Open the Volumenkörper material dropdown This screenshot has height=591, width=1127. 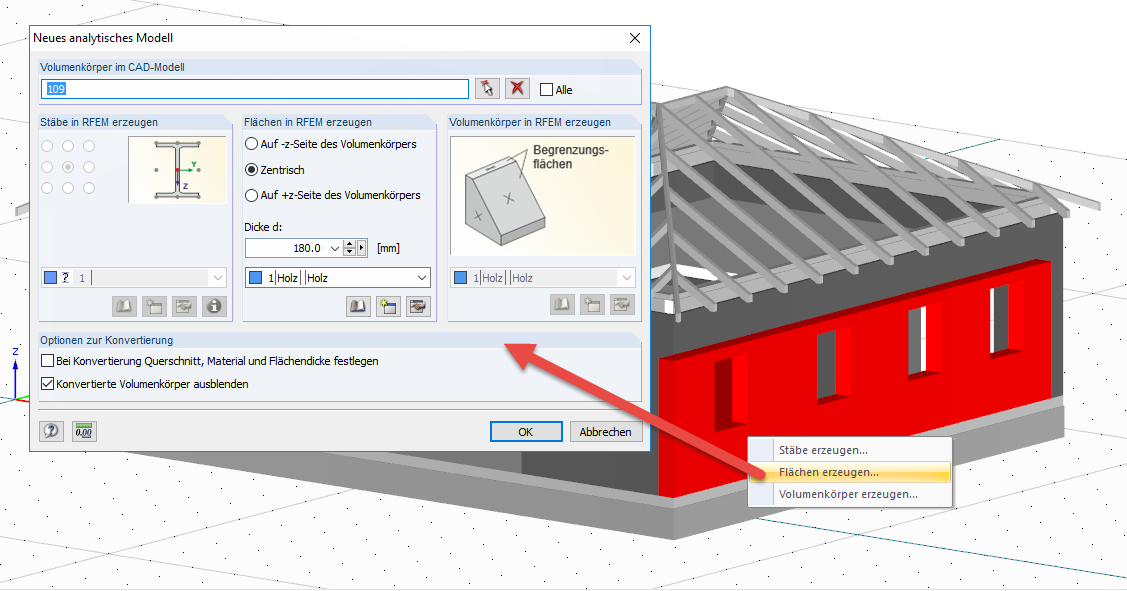(x=543, y=278)
